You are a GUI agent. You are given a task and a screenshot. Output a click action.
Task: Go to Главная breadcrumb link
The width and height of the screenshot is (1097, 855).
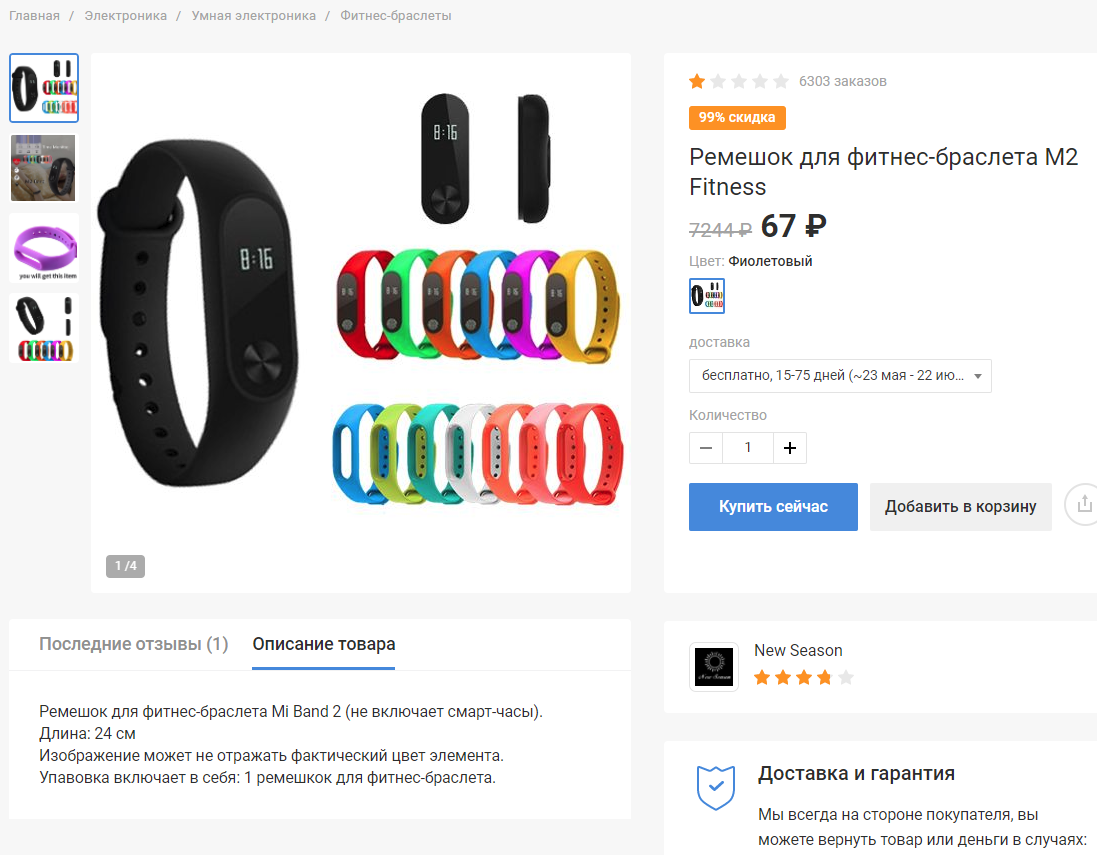[x=34, y=15]
